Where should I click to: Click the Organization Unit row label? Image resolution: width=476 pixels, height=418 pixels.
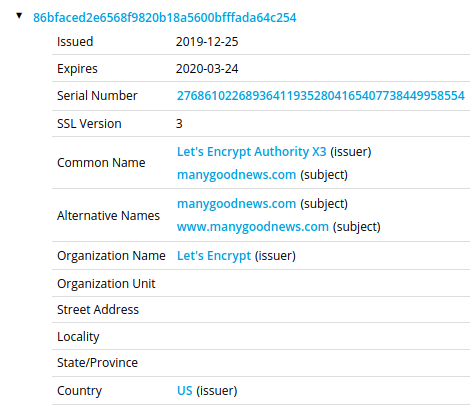pos(106,284)
